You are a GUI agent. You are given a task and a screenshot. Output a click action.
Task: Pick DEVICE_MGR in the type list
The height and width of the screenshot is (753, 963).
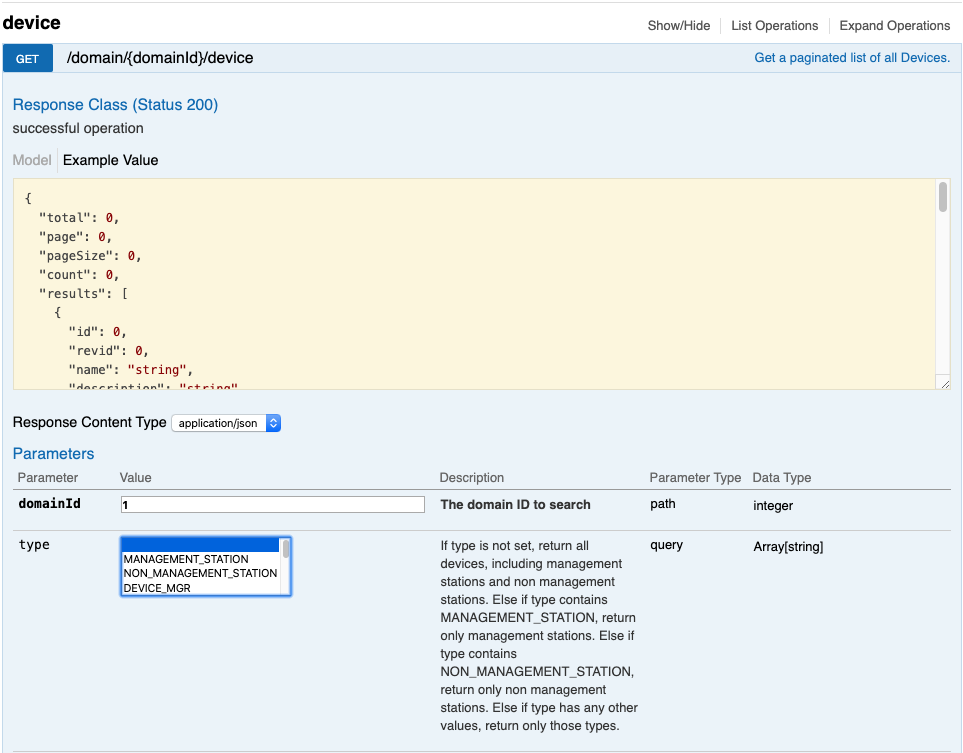(x=157, y=588)
